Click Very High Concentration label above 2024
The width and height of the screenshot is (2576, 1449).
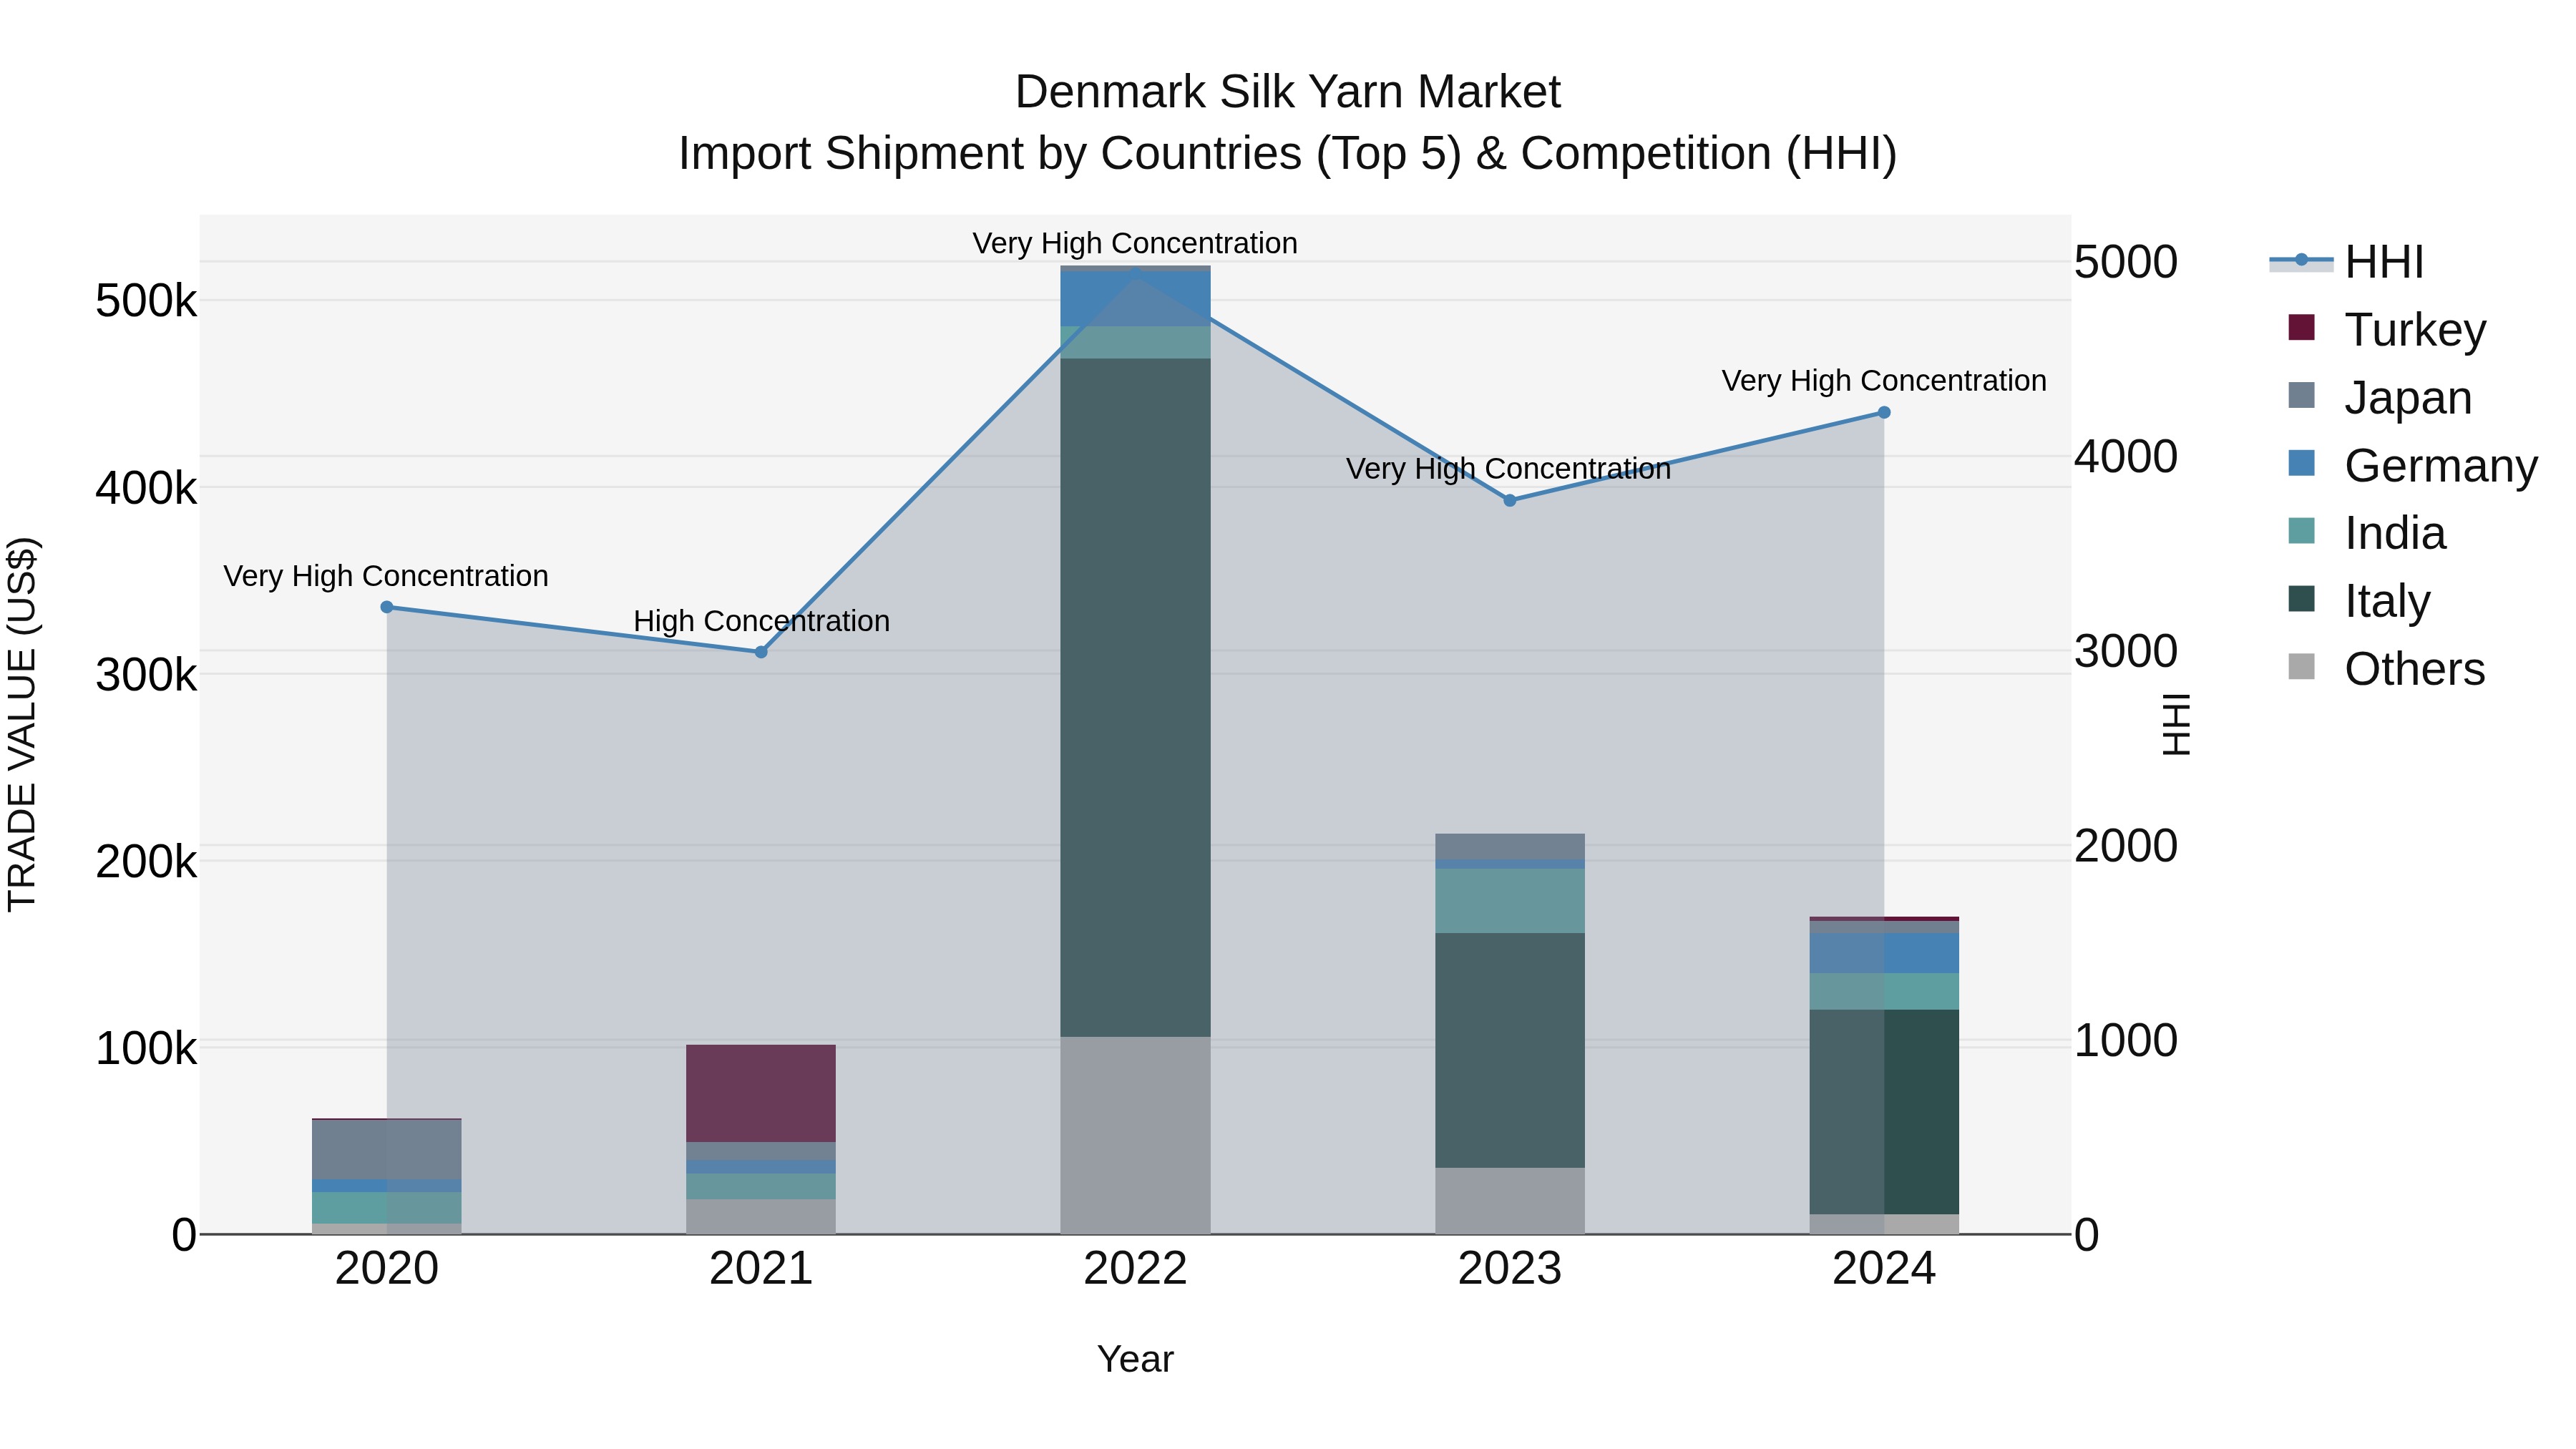(1884, 381)
